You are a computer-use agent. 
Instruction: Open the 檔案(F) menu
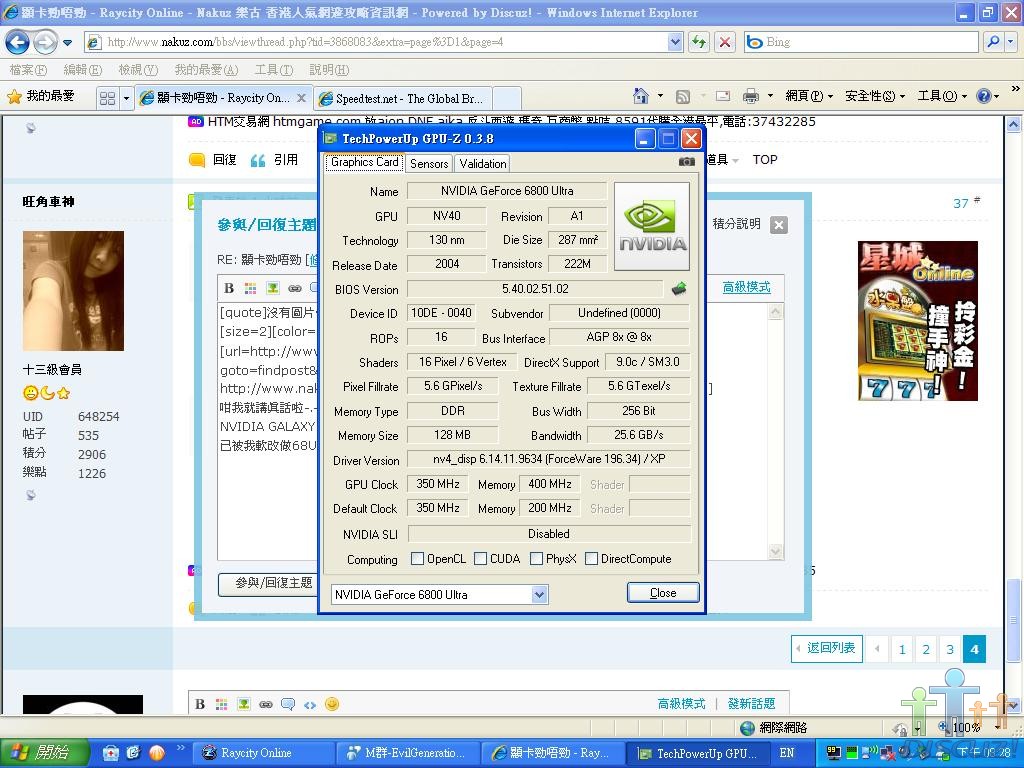(x=28, y=70)
